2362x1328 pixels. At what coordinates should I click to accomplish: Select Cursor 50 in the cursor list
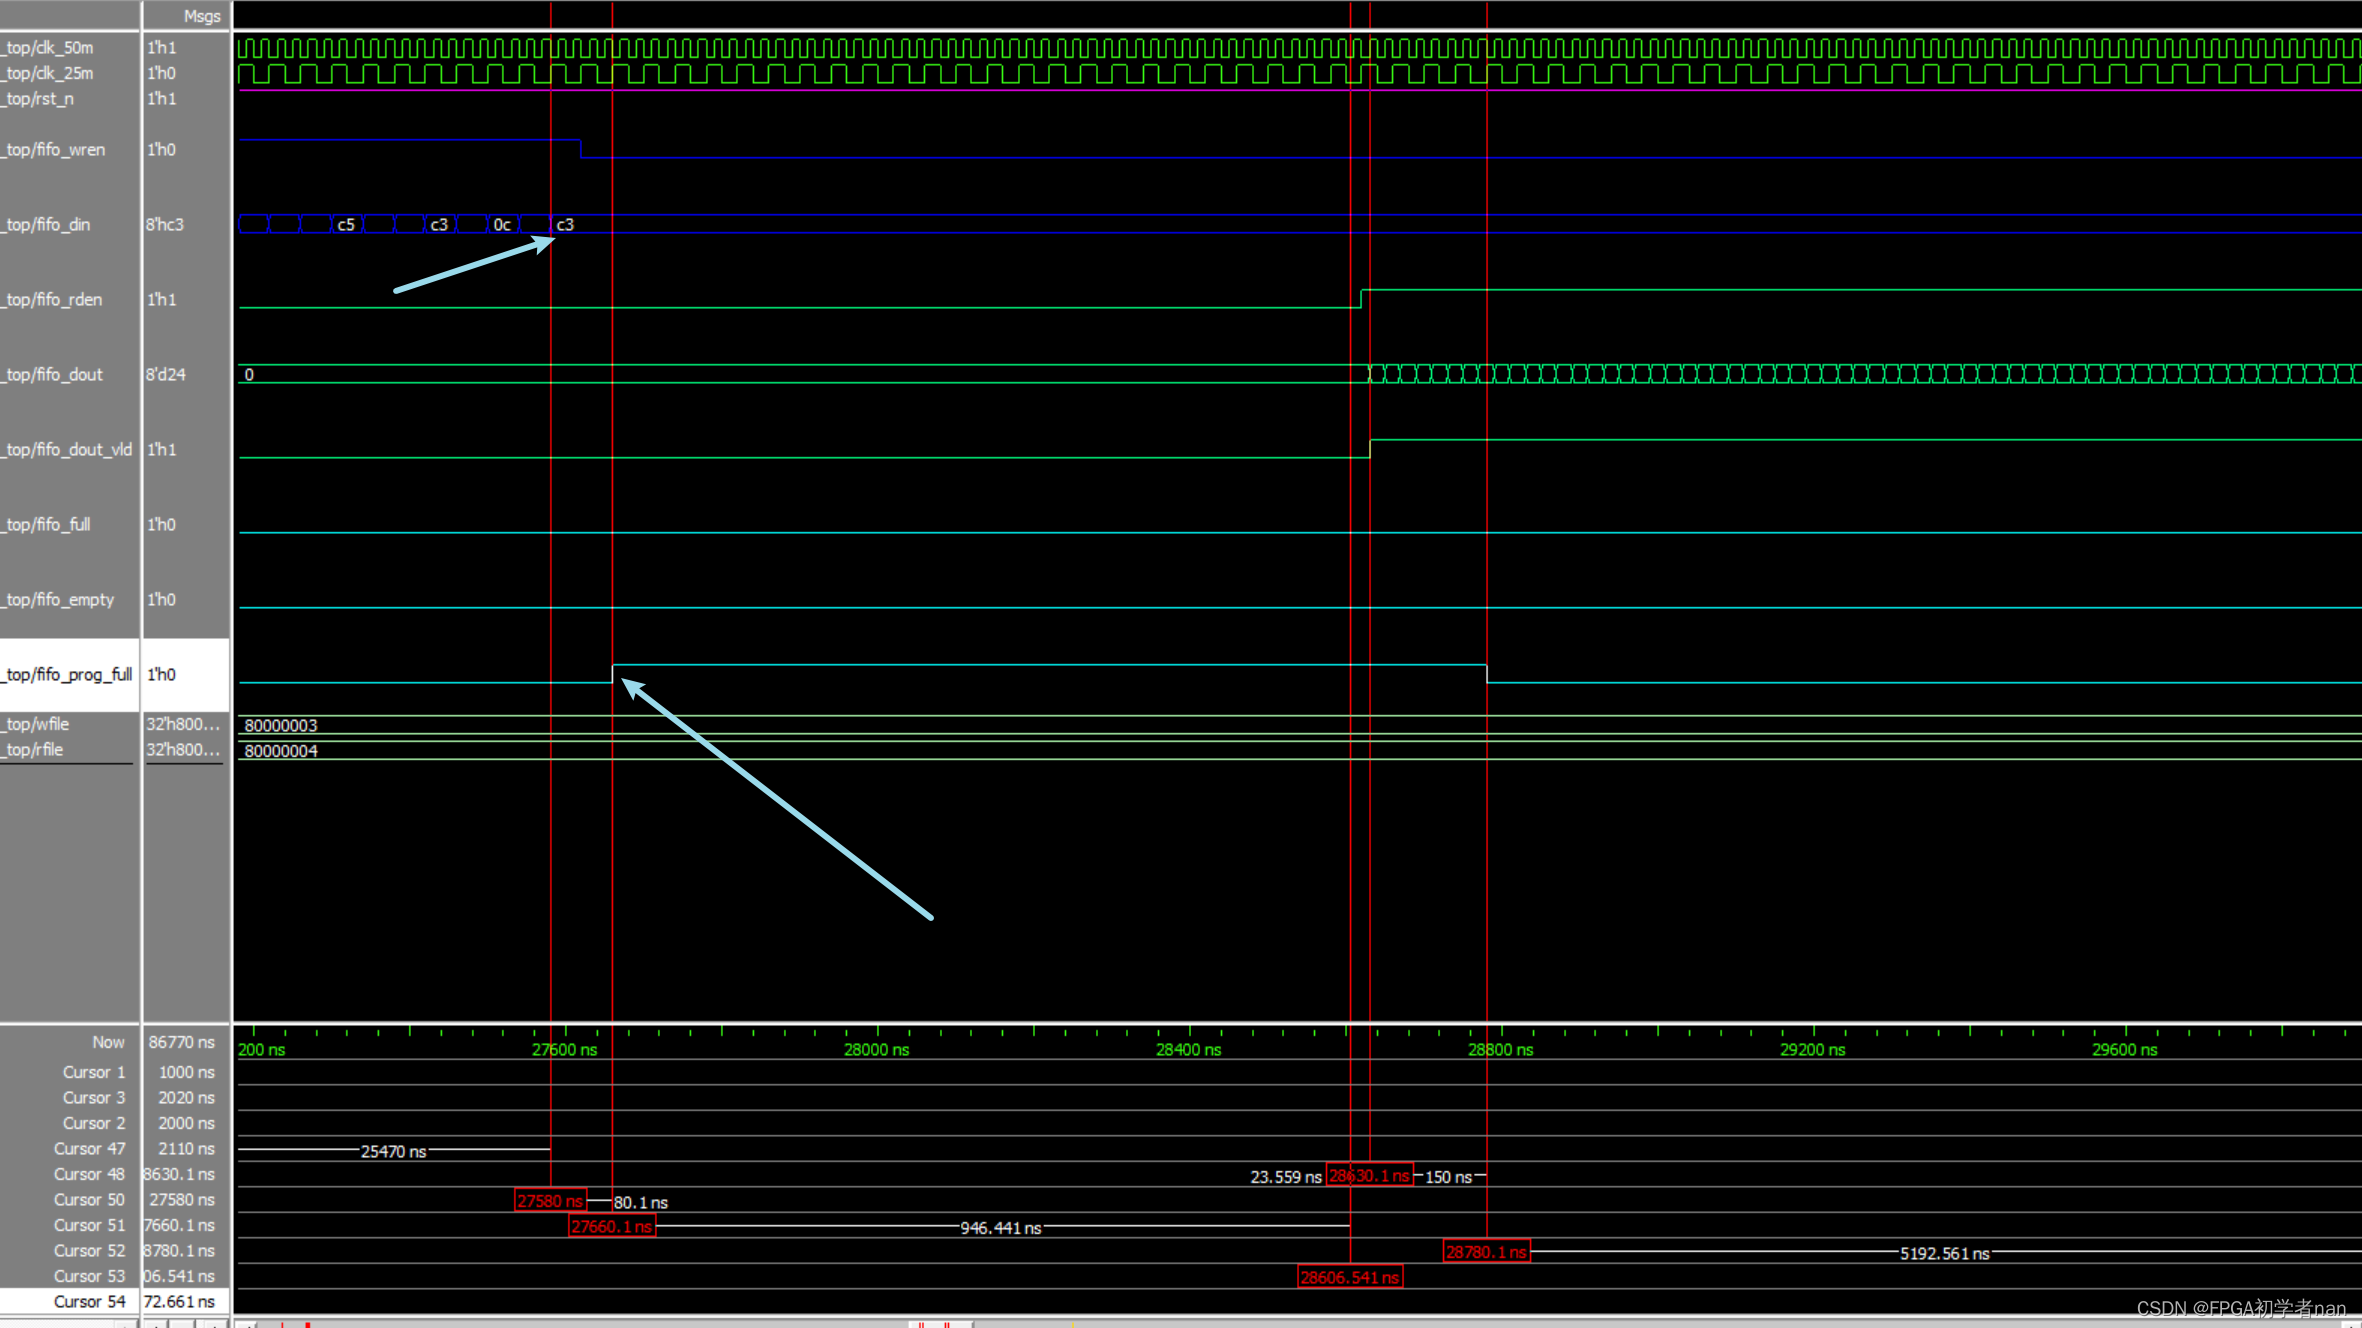[x=89, y=1200]
